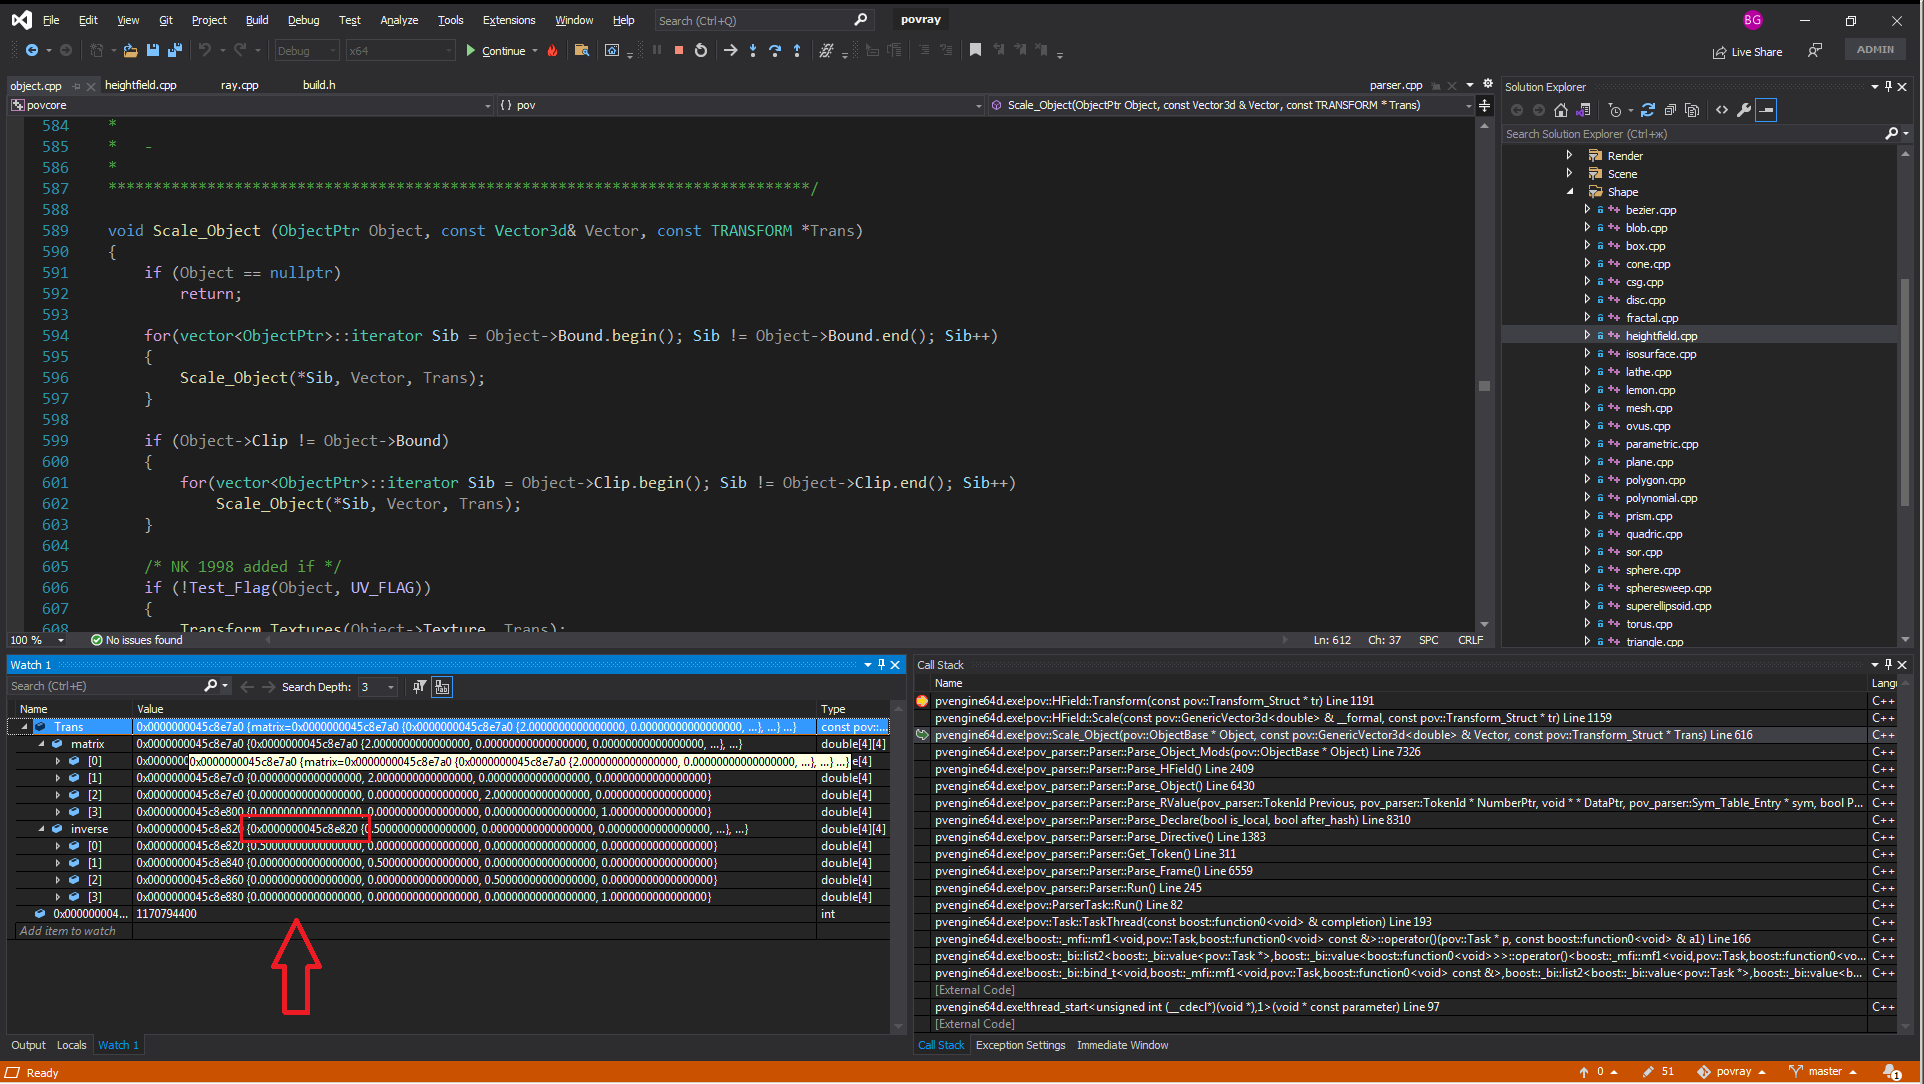Expand the Render folder

coord(1569,156)
